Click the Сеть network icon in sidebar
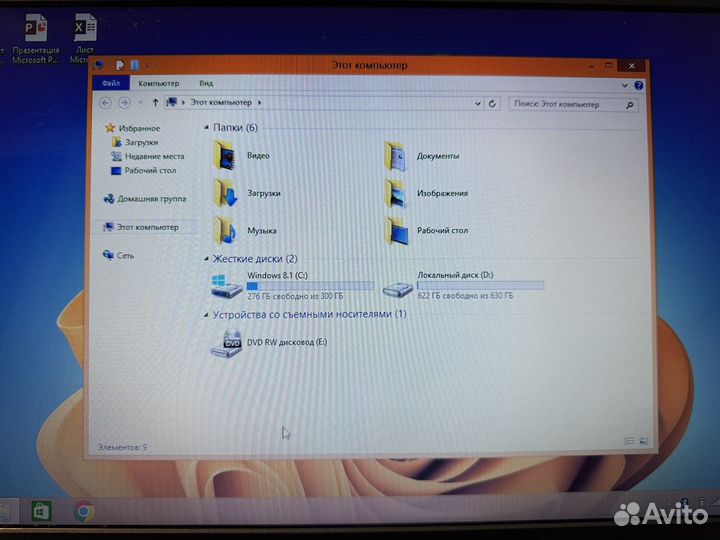 [108, 255]
